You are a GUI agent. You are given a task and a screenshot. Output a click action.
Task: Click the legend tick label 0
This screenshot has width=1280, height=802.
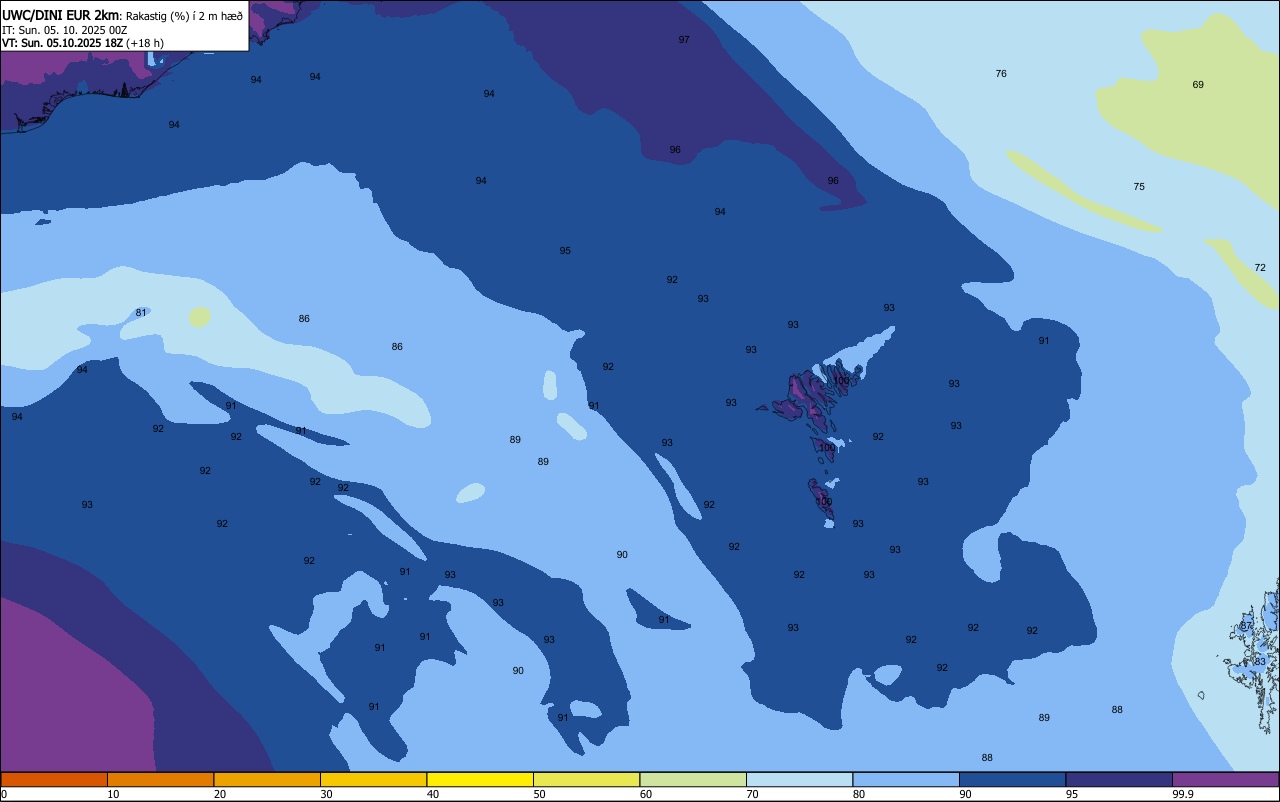pyautogui.click(x=4, y=794)
